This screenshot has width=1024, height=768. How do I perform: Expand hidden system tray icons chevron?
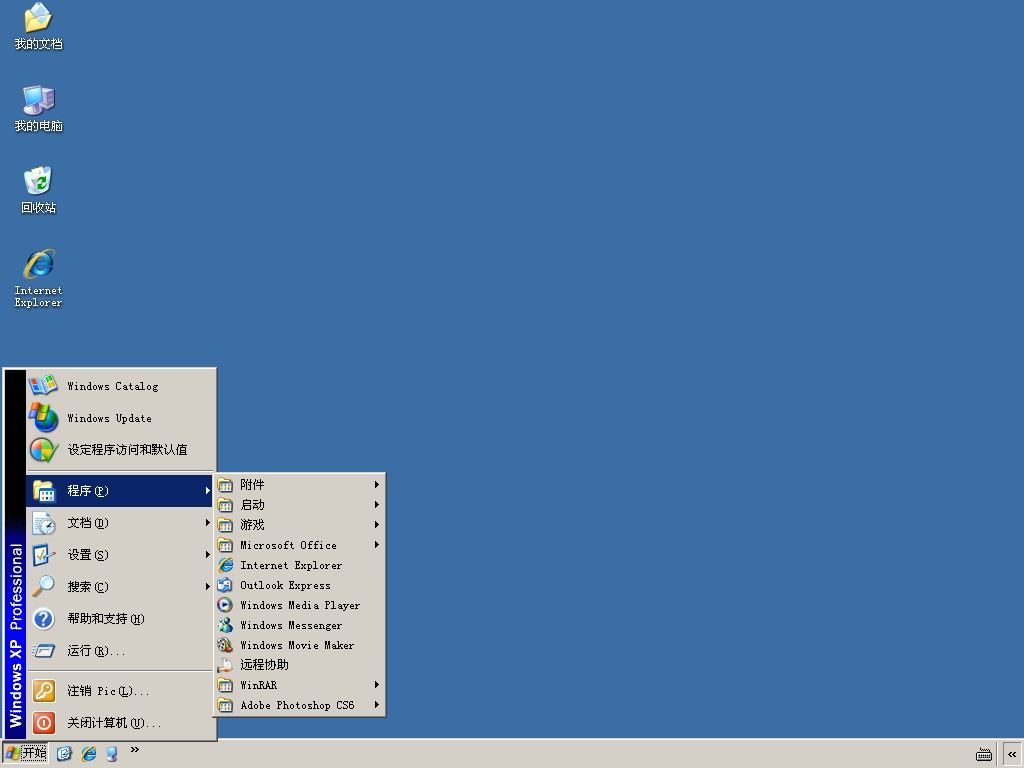1012,754
